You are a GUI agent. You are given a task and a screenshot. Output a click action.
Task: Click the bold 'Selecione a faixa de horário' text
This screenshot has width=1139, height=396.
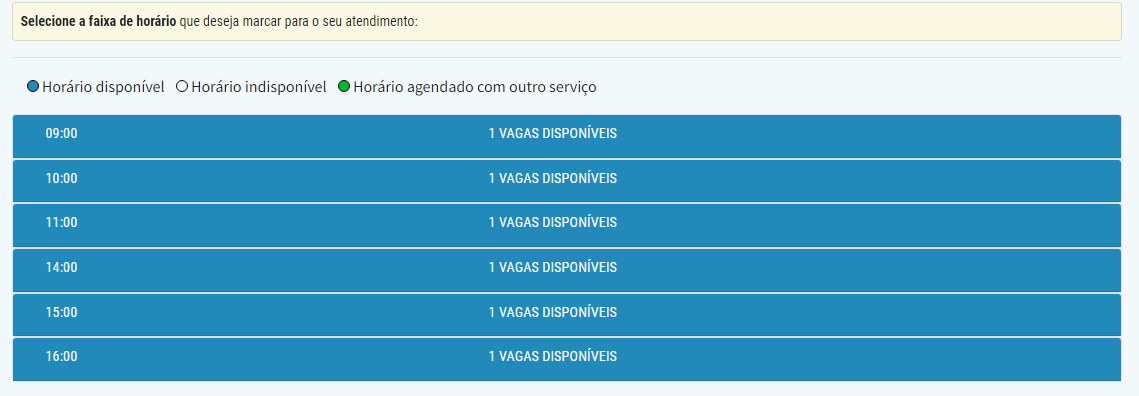coord(98,21)
